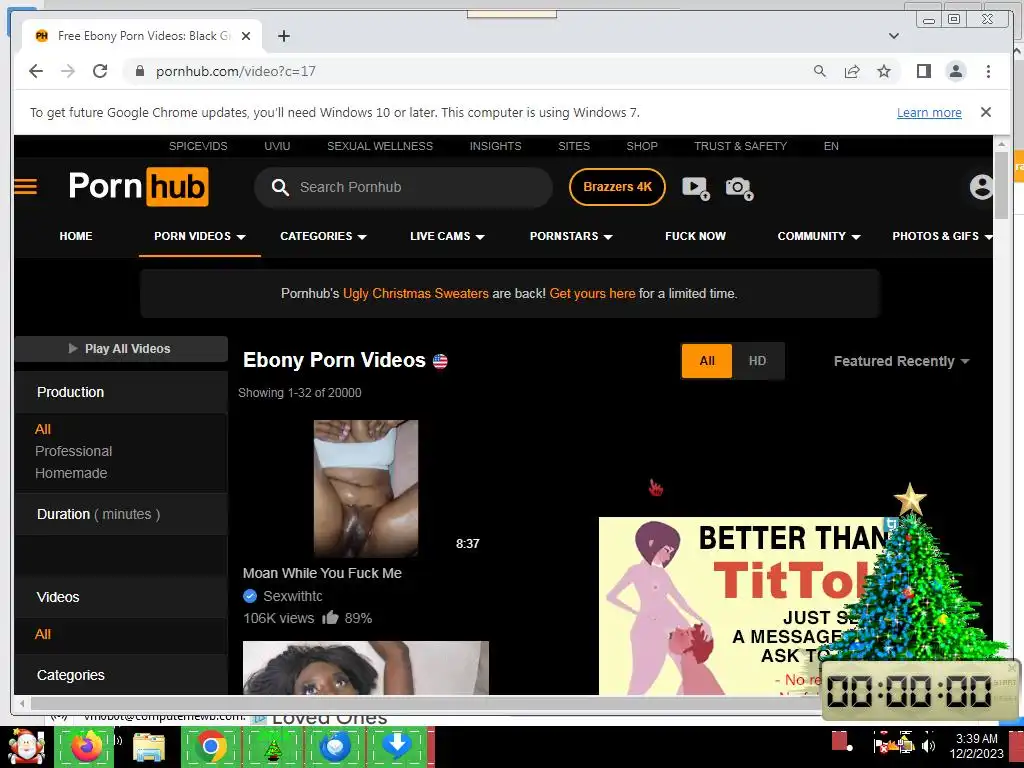This screenshot has height=768, width=1024.
Task: Open the site's hamburger menu
Action: [25, 187]
